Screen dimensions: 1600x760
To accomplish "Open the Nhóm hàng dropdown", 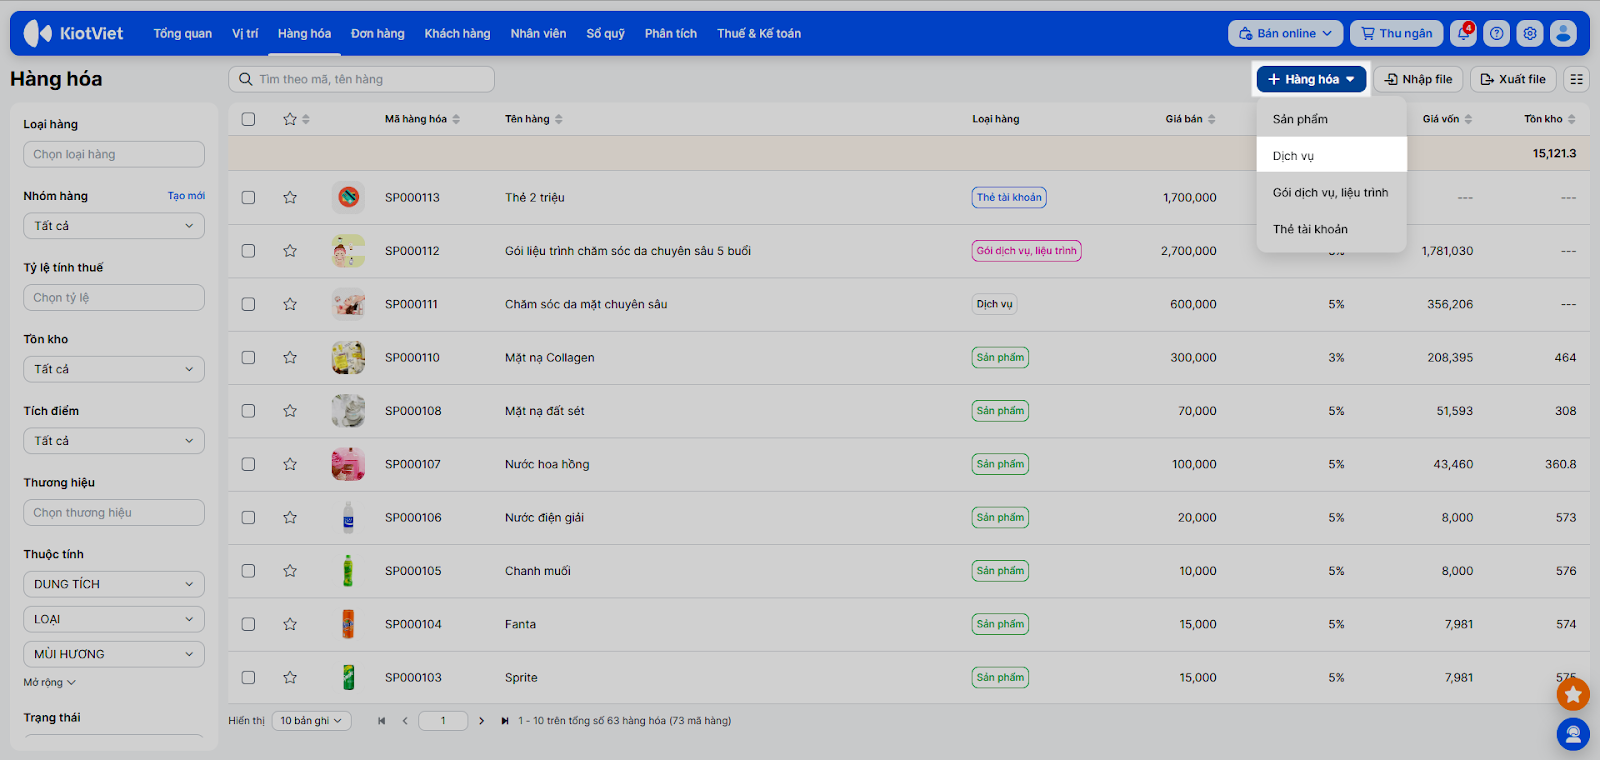I will (113, 226).
